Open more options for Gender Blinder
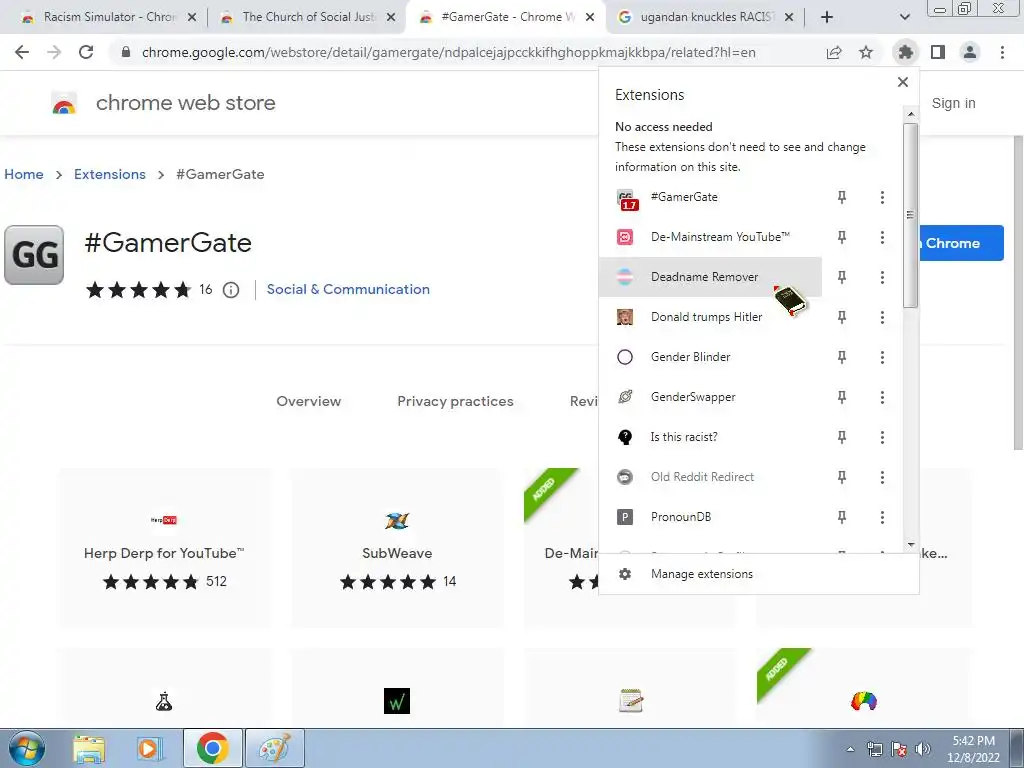This screenshot has width=1024, height=768. (882, 357)
